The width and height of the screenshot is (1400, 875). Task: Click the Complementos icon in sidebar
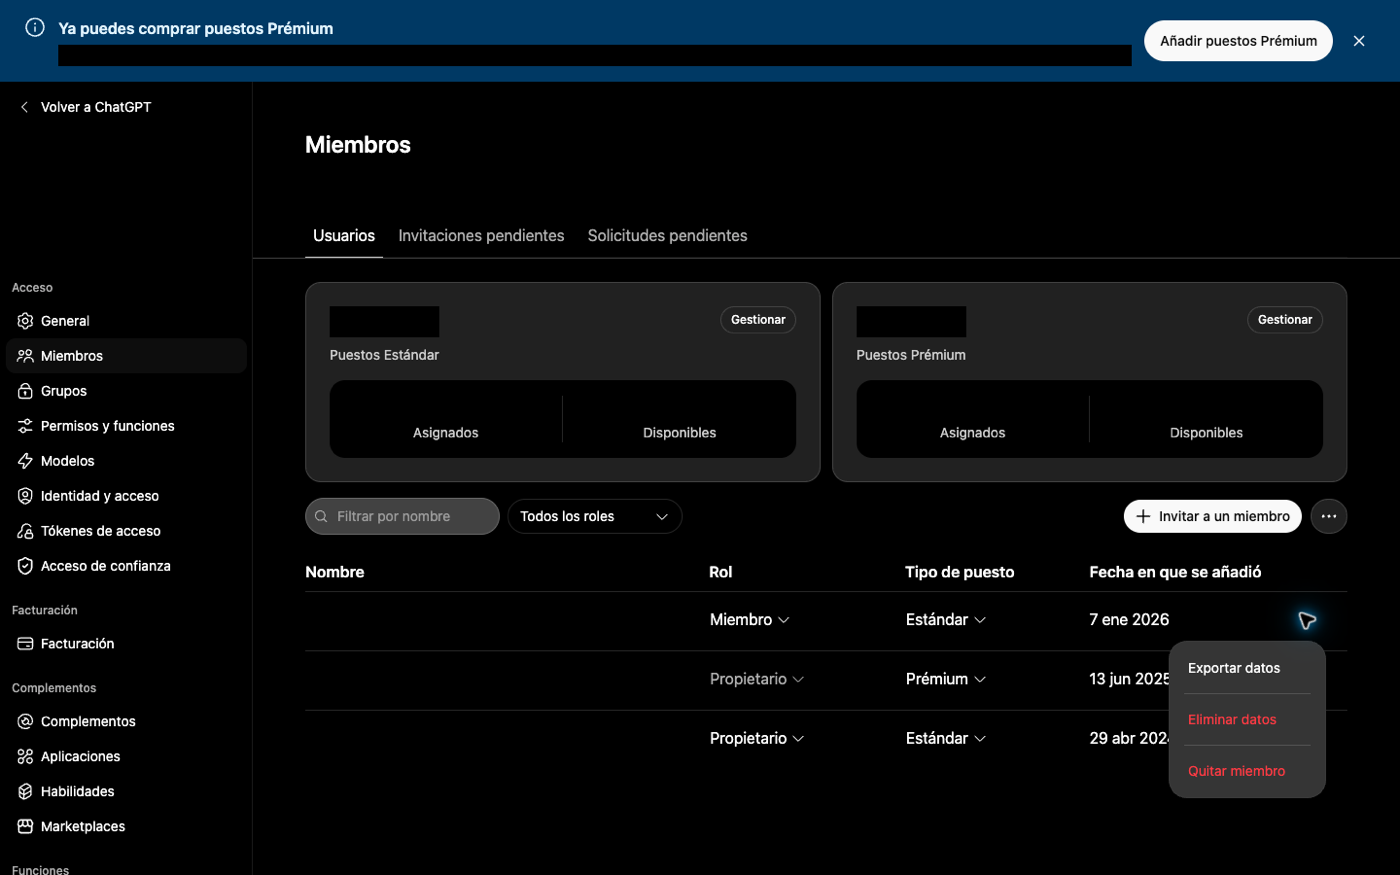(25, 721)
